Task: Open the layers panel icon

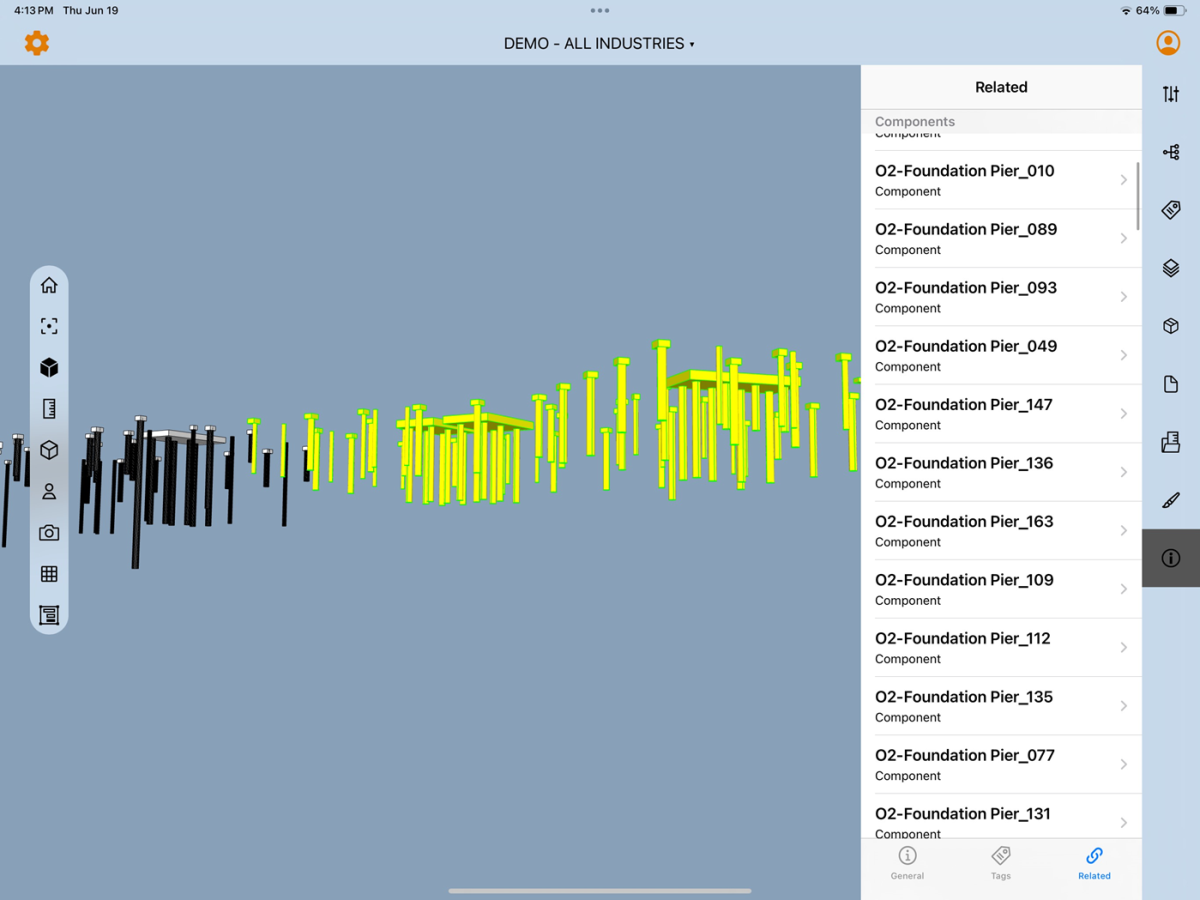Action: [1171, 268]
